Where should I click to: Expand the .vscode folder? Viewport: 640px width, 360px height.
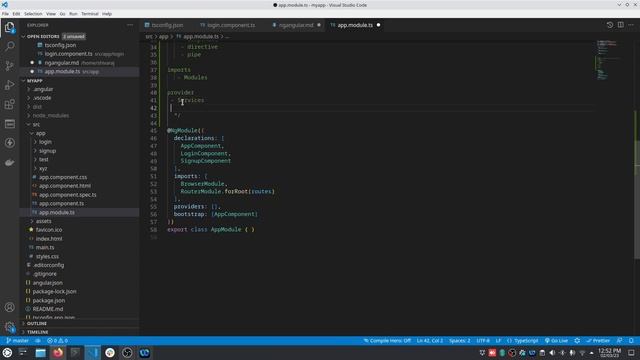point(80,98)
